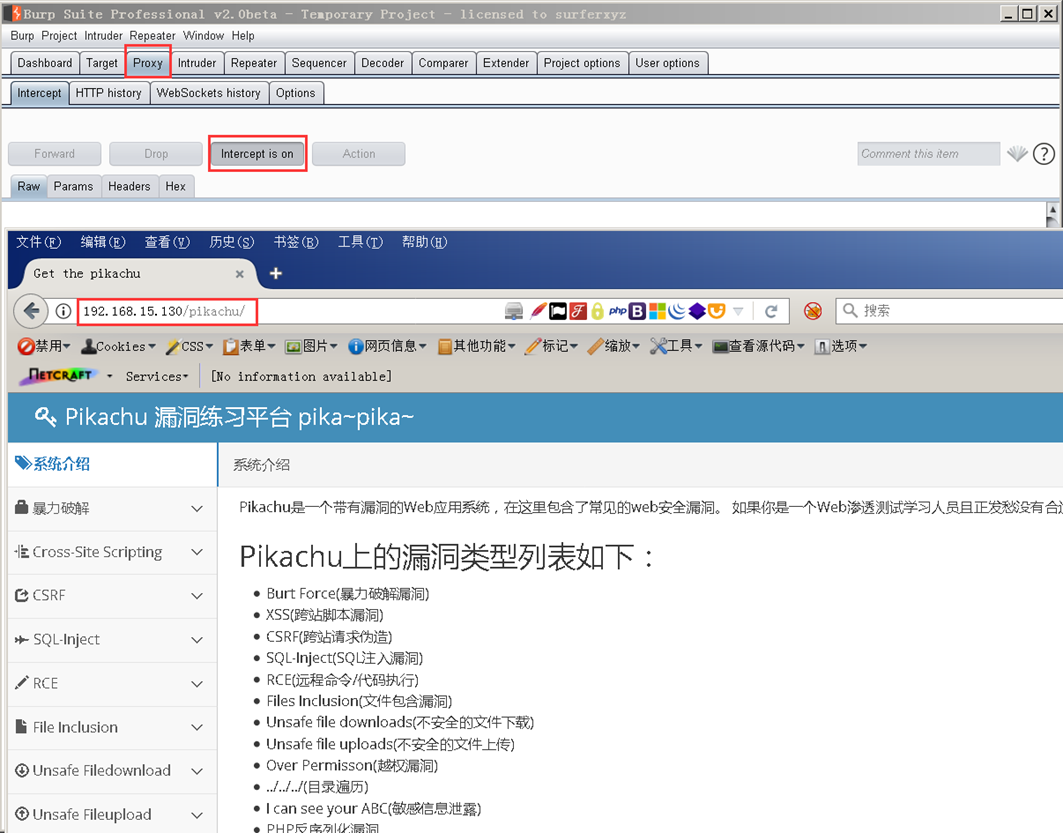Click the Windows logo icon in address bar
The width and height of the screenshot is (1063, 833).
[657, 311]
